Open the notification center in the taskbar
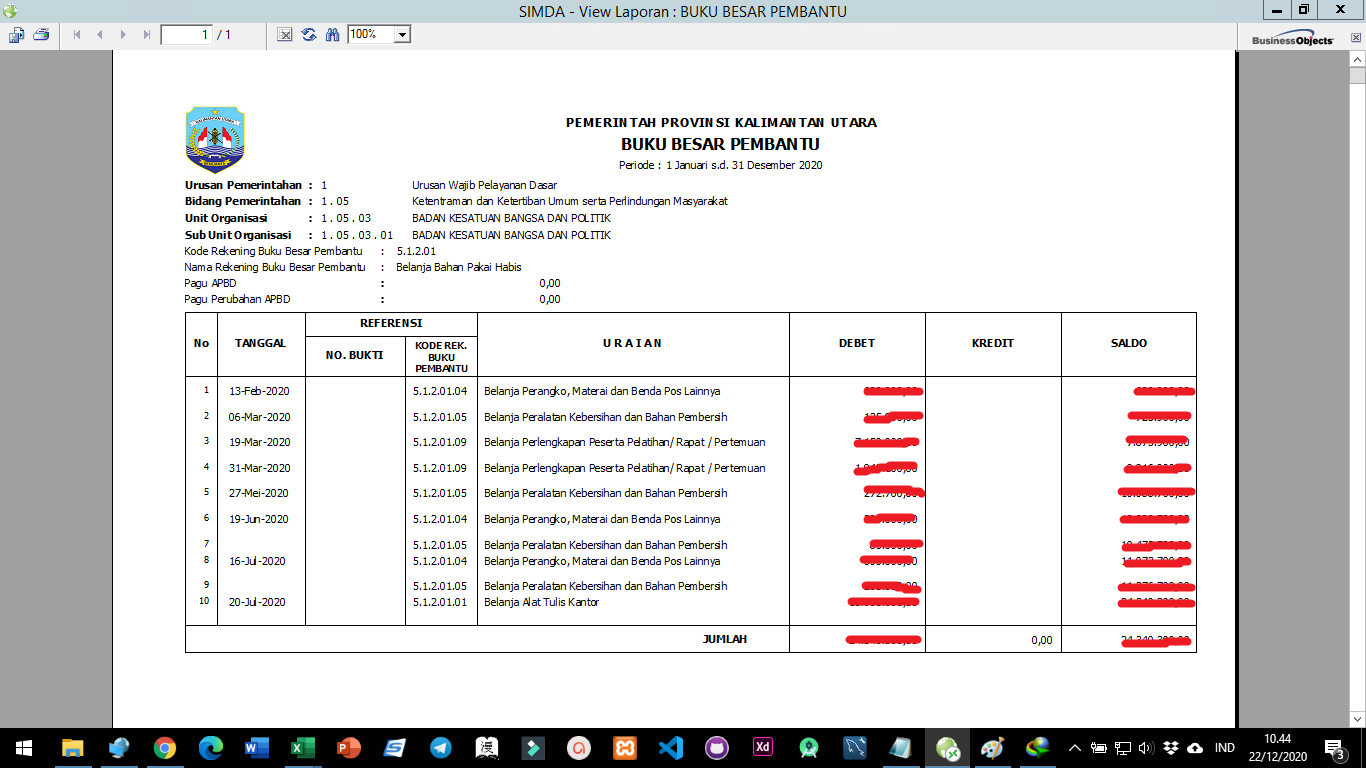The height and width of the screenshot is (768, 1366). (x=1334, y=747)
